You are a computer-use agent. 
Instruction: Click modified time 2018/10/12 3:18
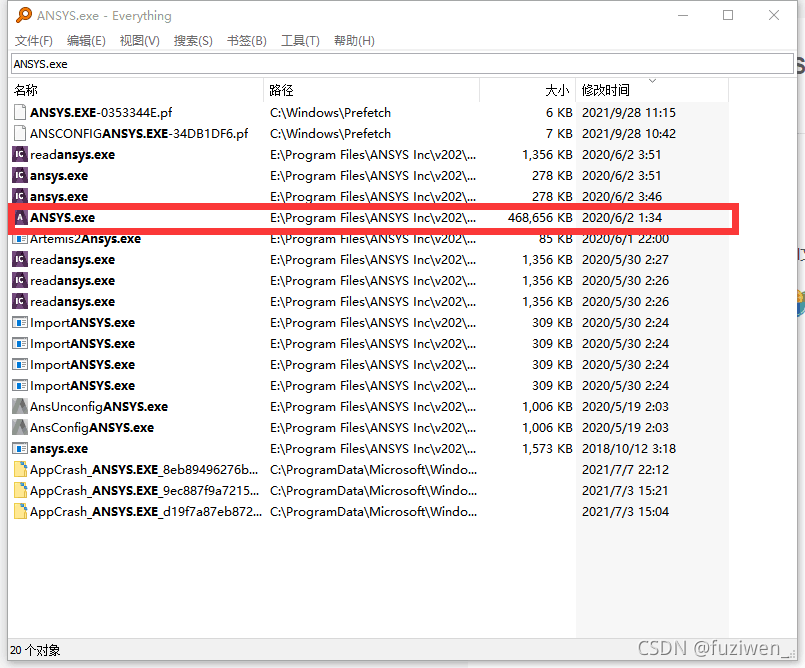point(629,448)
